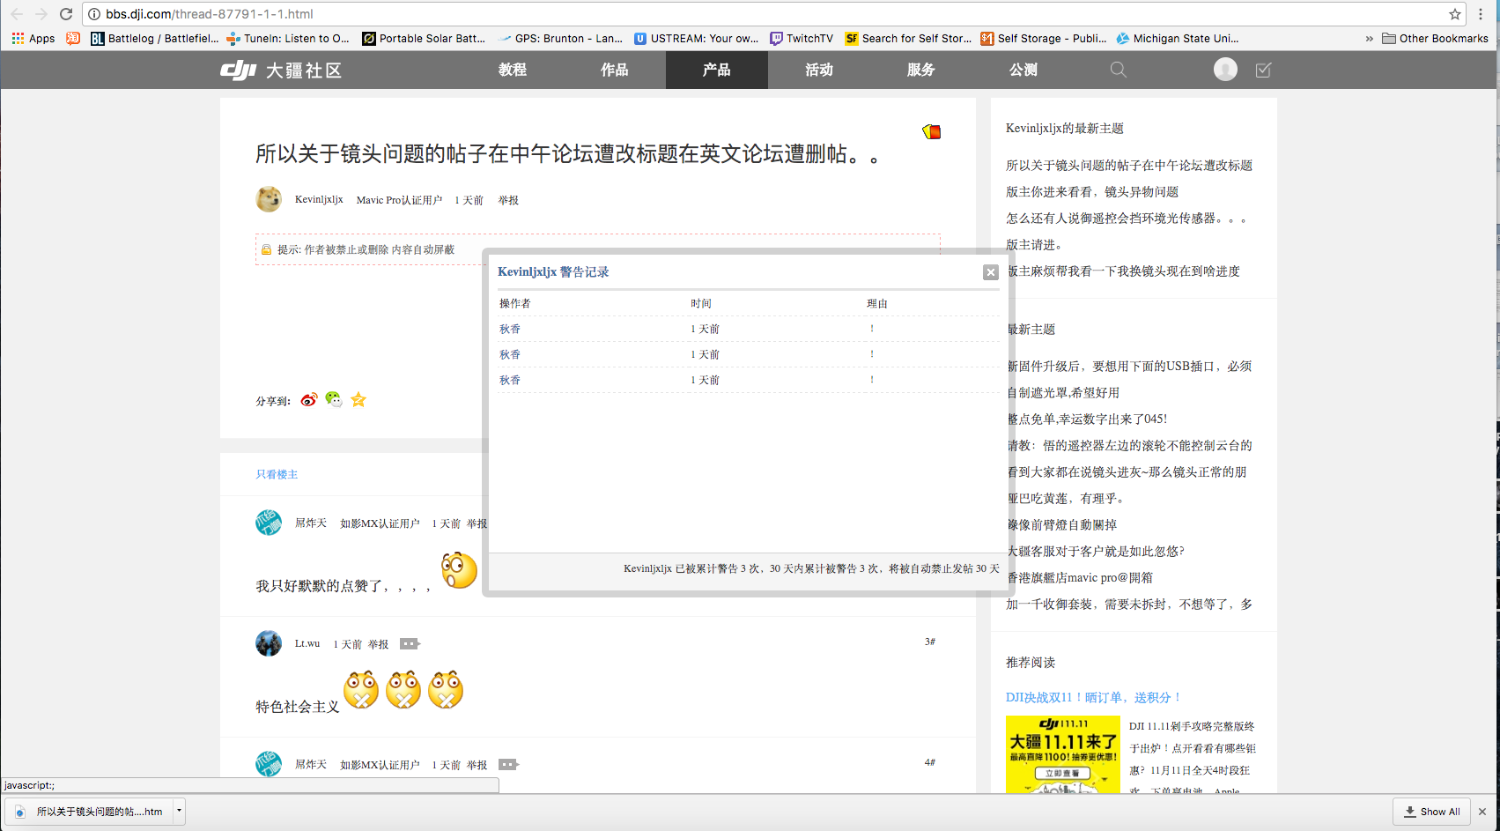This screenshot has height=831, width=1500.
Task: Click the Lt.wu username link
Action: pos(307,643)
